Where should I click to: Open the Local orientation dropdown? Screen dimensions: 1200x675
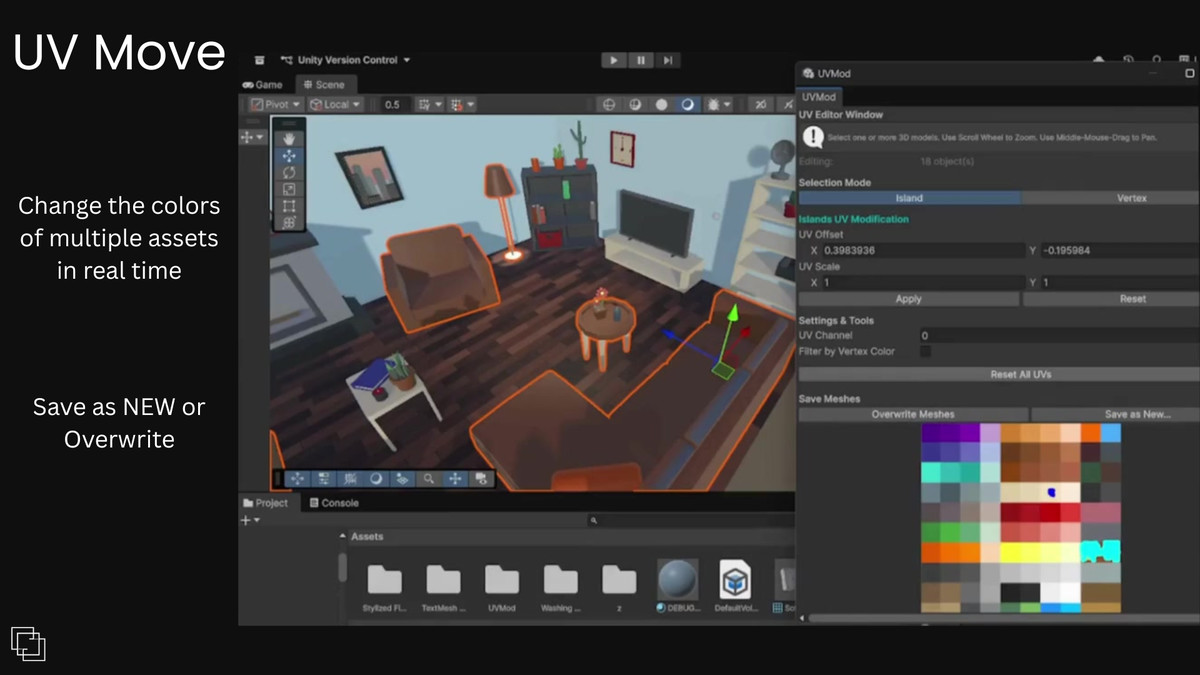(336, 104)
